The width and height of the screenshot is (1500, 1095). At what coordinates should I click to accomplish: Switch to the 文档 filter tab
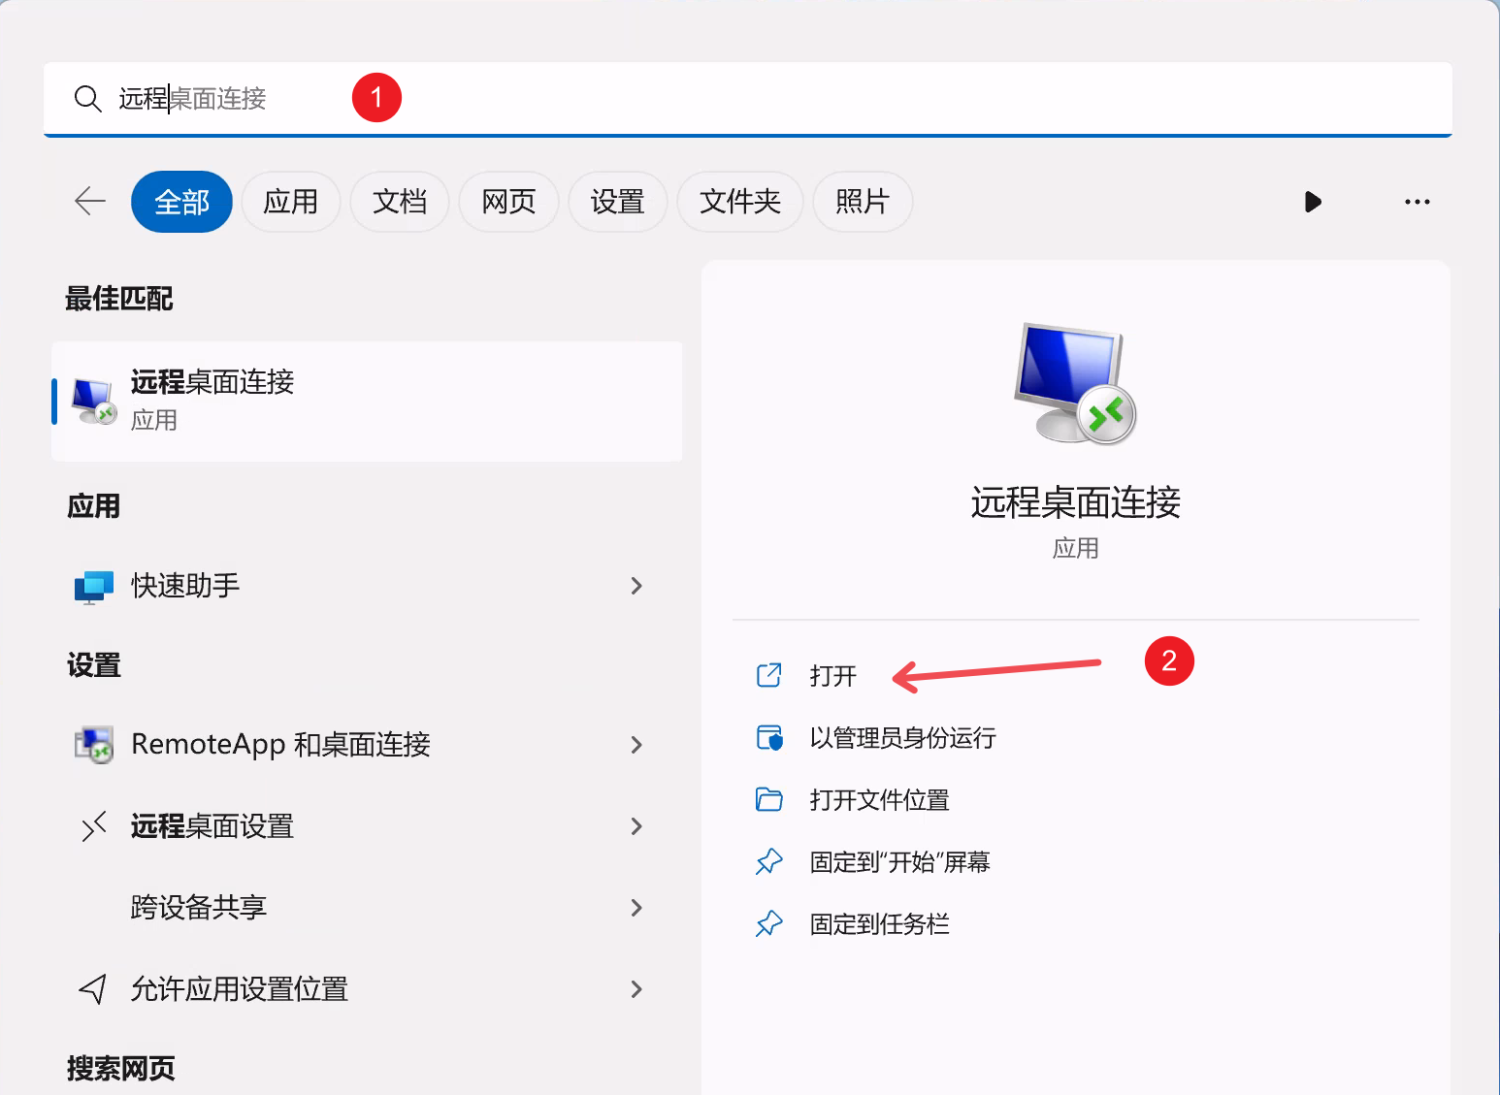pyautogui.click(x=400, y=202)
